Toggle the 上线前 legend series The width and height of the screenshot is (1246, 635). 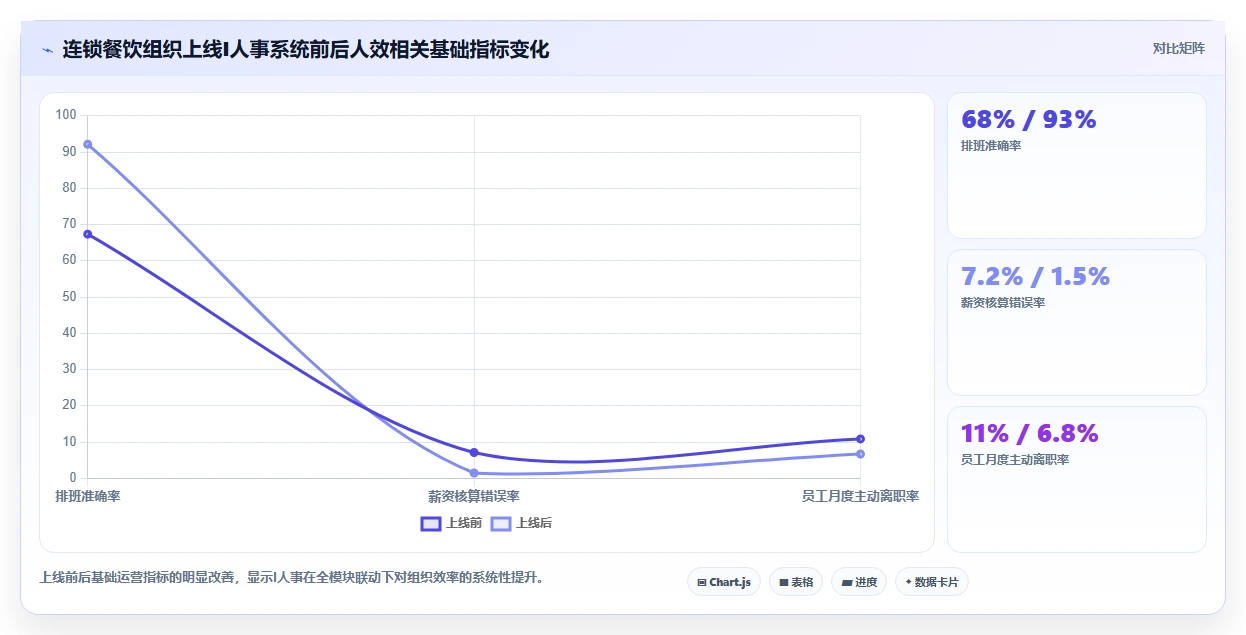point(451,523)
